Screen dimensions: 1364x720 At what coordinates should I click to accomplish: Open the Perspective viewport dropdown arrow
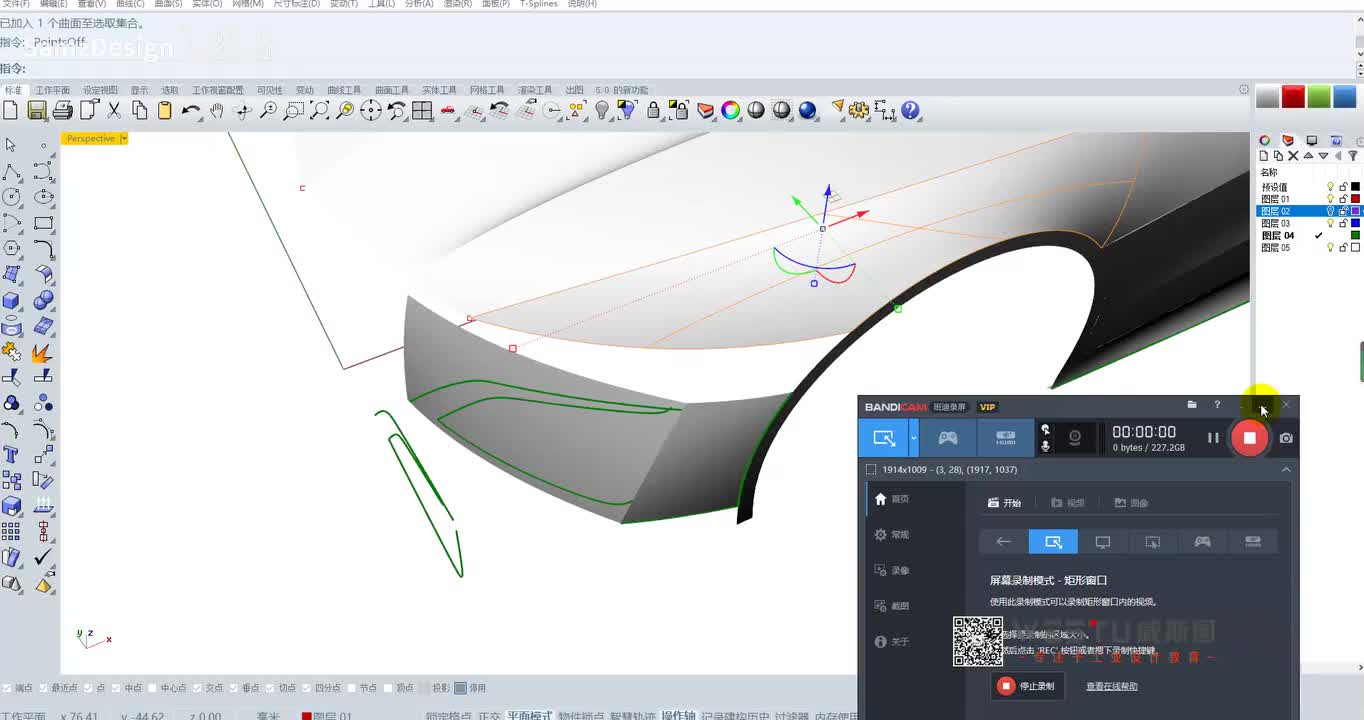(x=124, y=139)
